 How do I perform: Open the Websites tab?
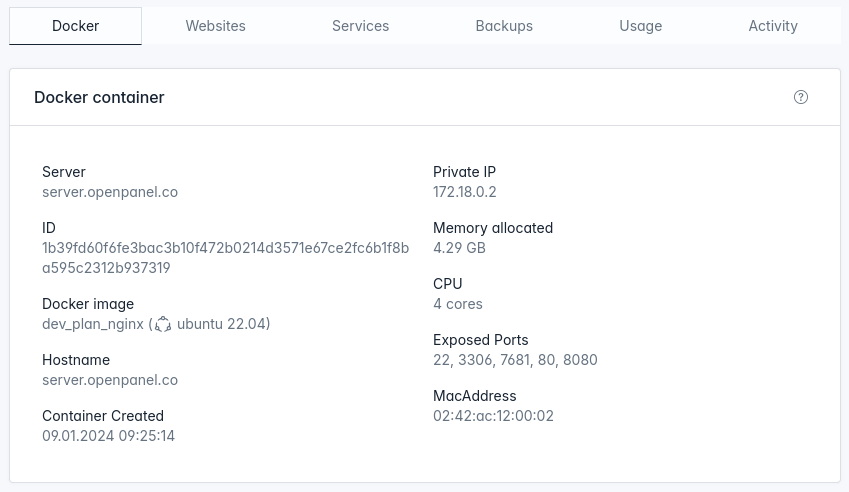pos(215,26)
